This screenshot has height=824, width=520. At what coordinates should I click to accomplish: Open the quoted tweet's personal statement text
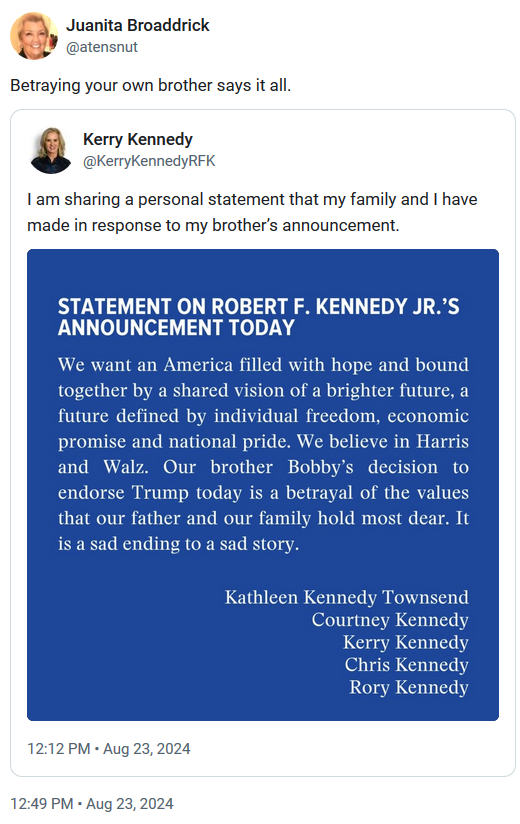coord(252,212)
